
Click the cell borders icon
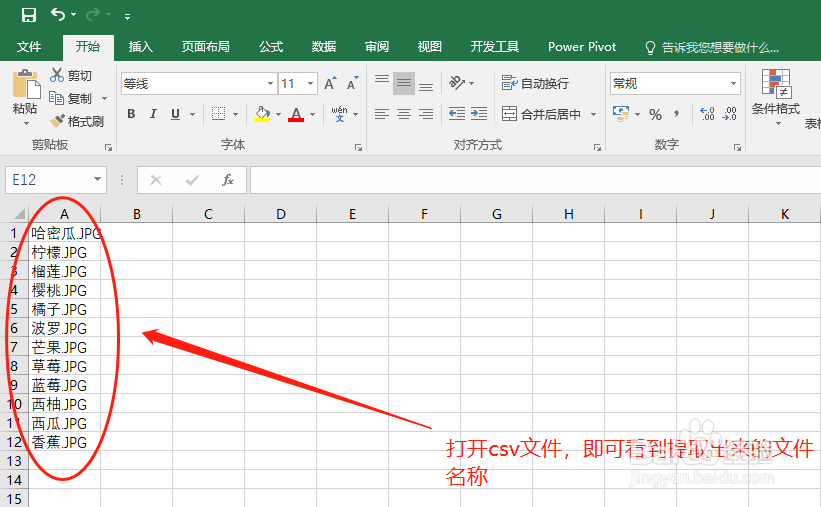pyautogui.click(x=218, y=114)
